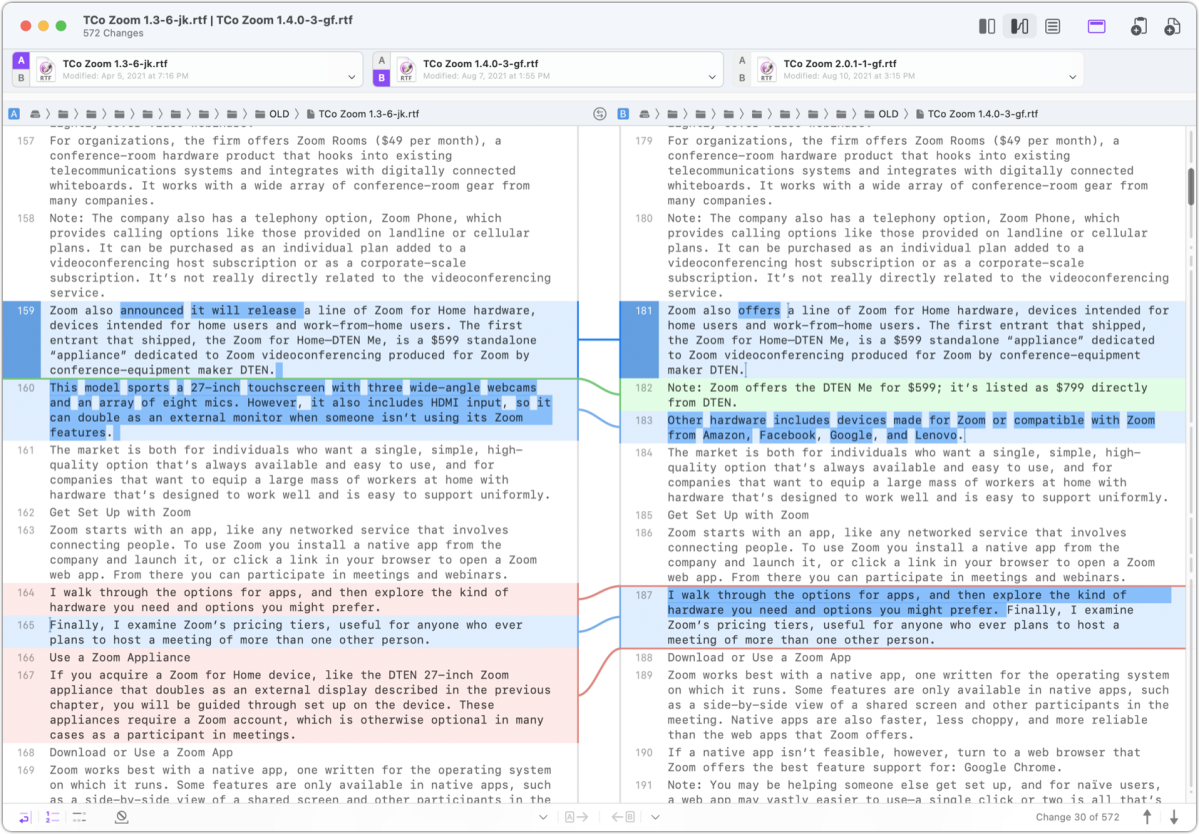Click the swap A and B sides icon
This screenshot has height=834, width=1199.
tap(600, 114)
